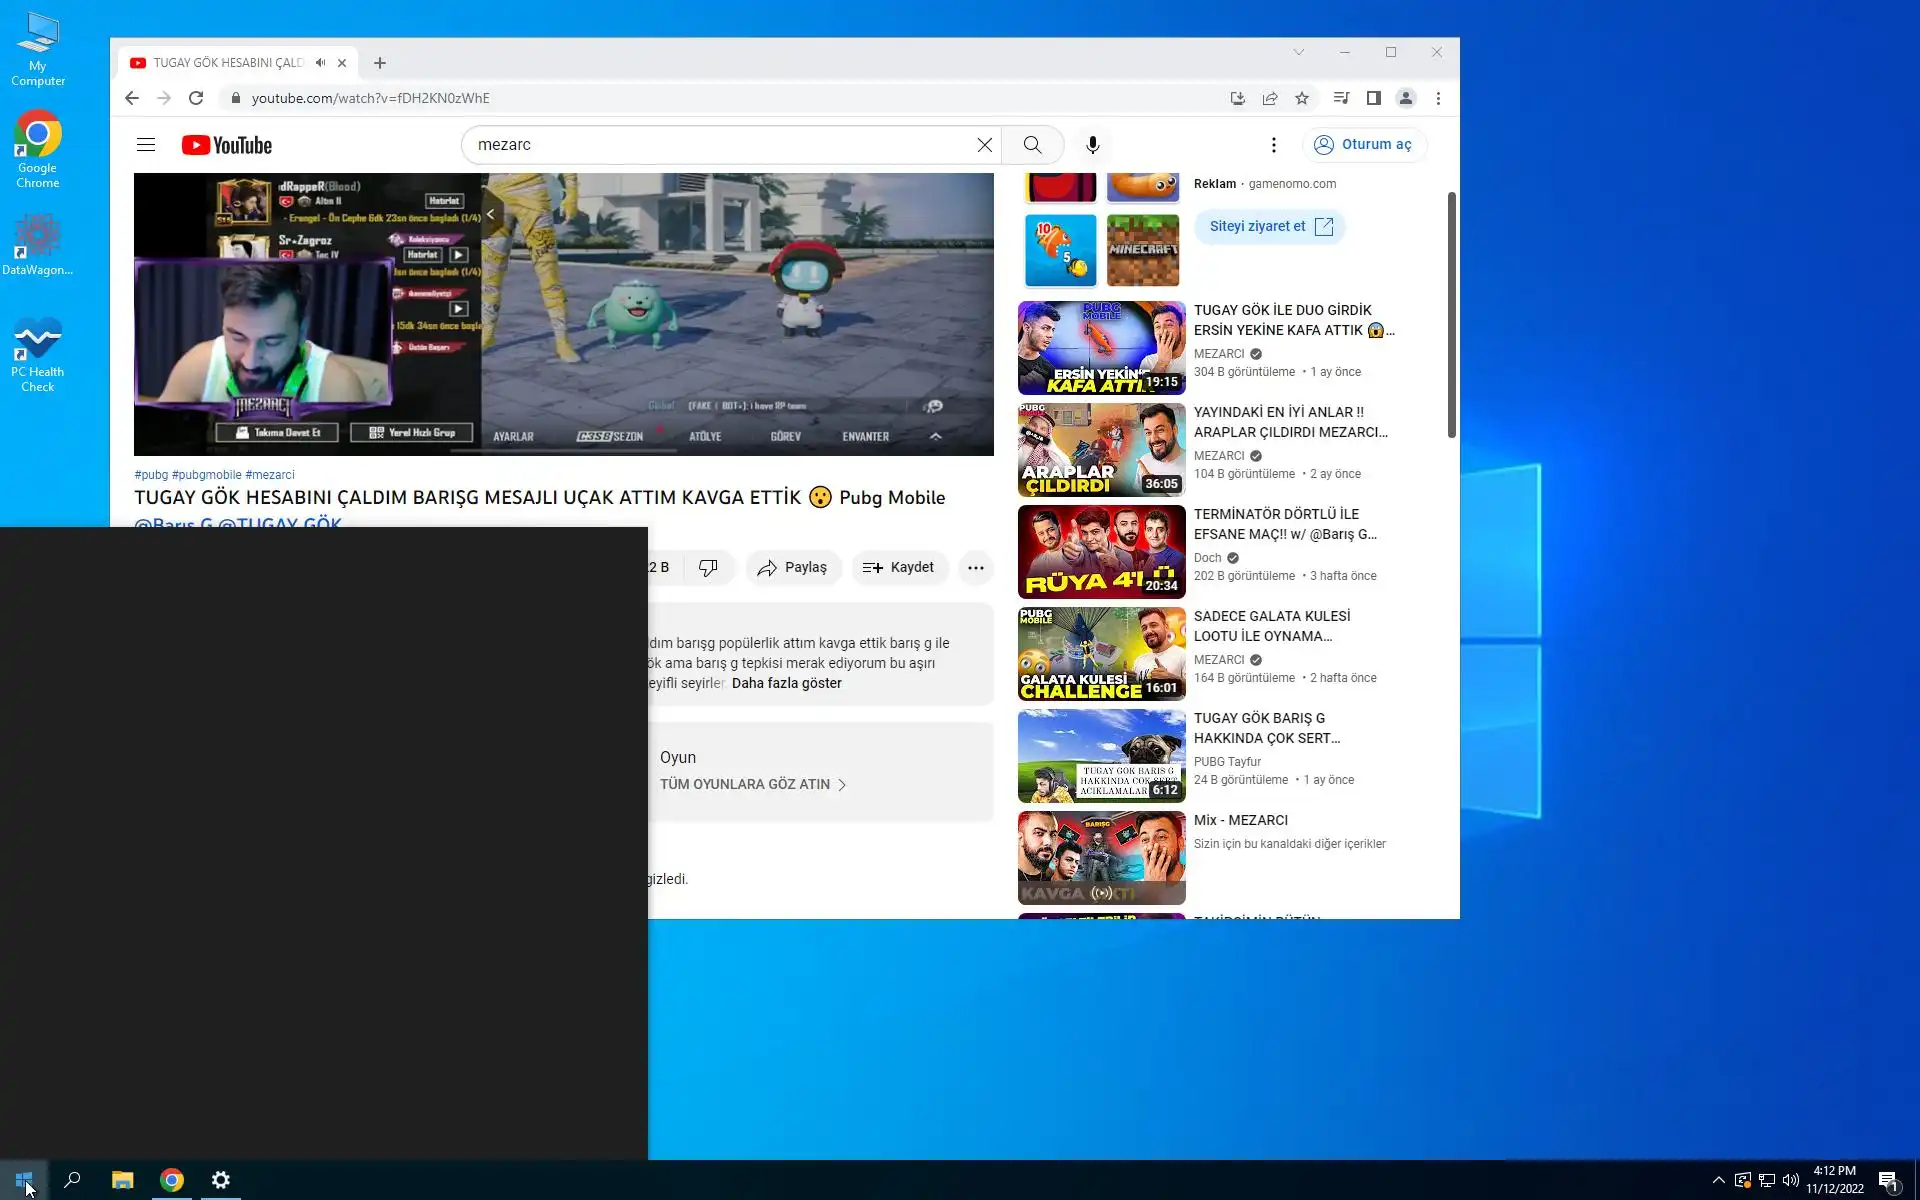Click the #pubgmobile hashtag link
Viewport: 1920px width, 1200px height.
(206, 475)
